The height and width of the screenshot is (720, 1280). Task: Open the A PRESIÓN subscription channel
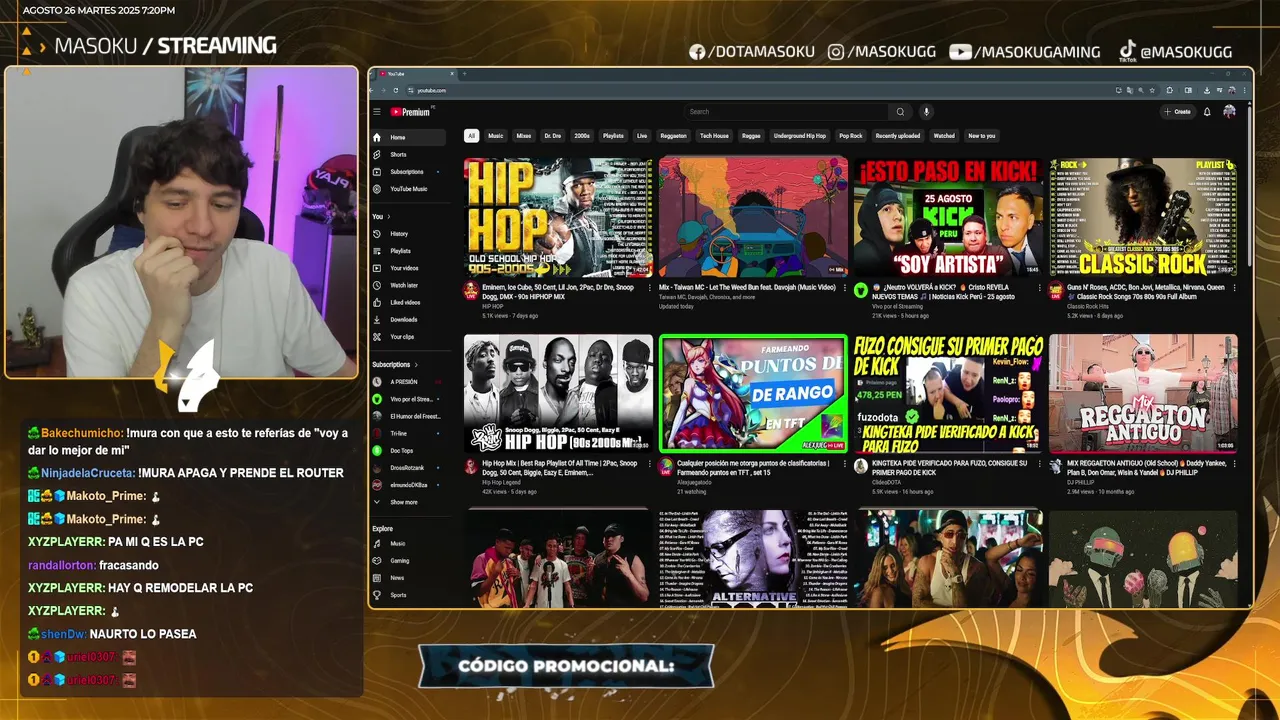tap(408, 382)
